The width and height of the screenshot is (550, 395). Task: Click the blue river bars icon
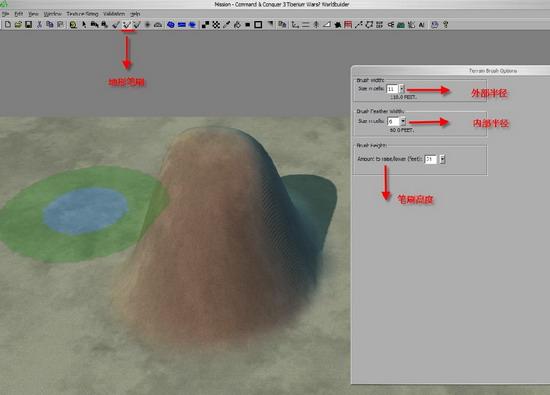click(x=182, y=25)
